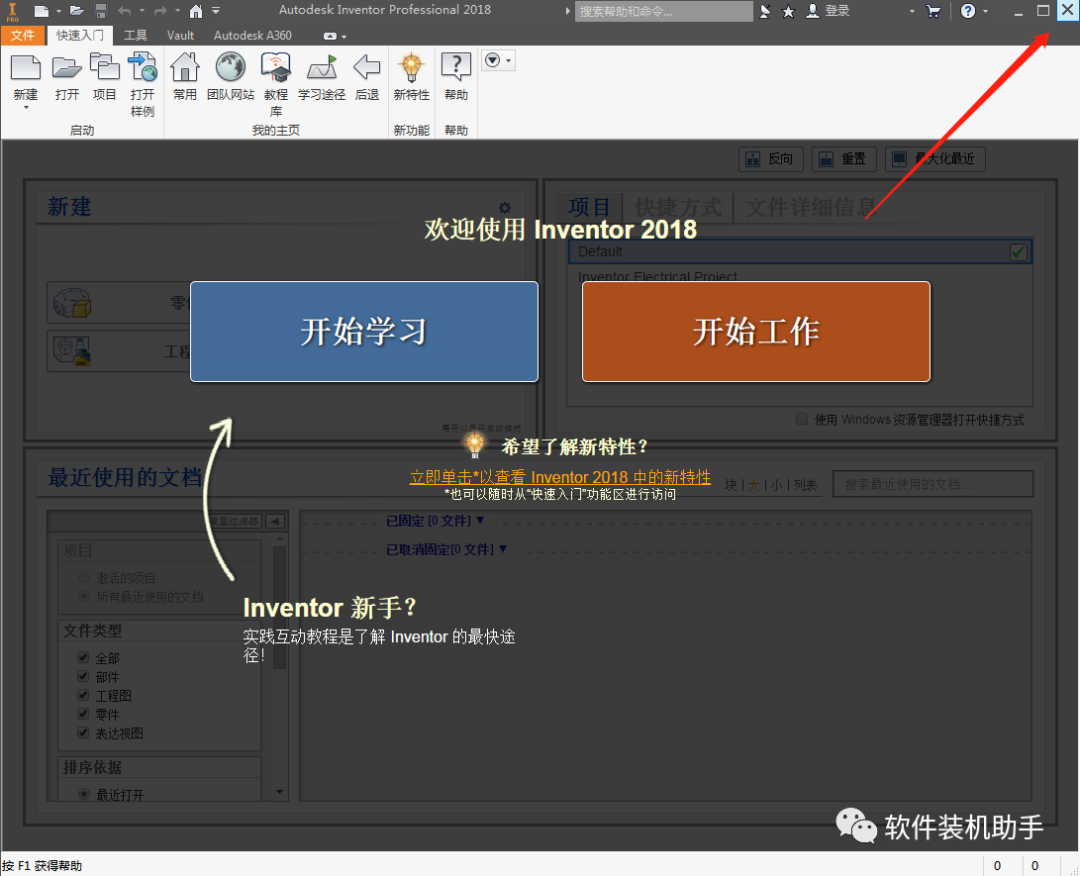Select the 快捷方式 panel tab

(678, 207)
